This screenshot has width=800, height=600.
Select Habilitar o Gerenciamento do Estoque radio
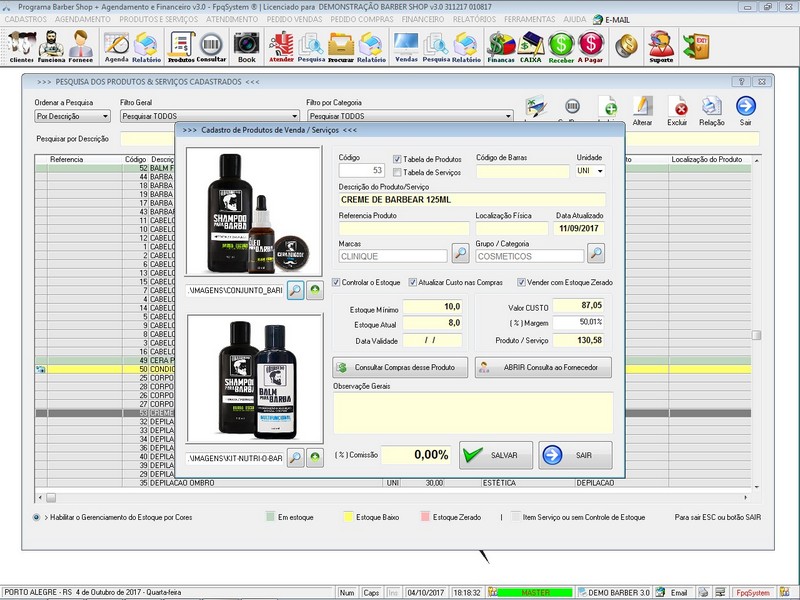(36, 517)
